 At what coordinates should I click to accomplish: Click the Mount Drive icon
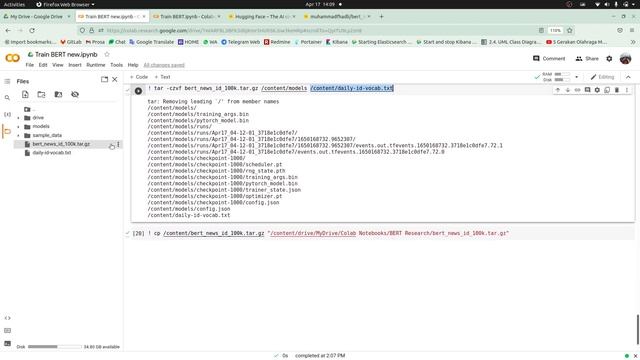point(58,94)
